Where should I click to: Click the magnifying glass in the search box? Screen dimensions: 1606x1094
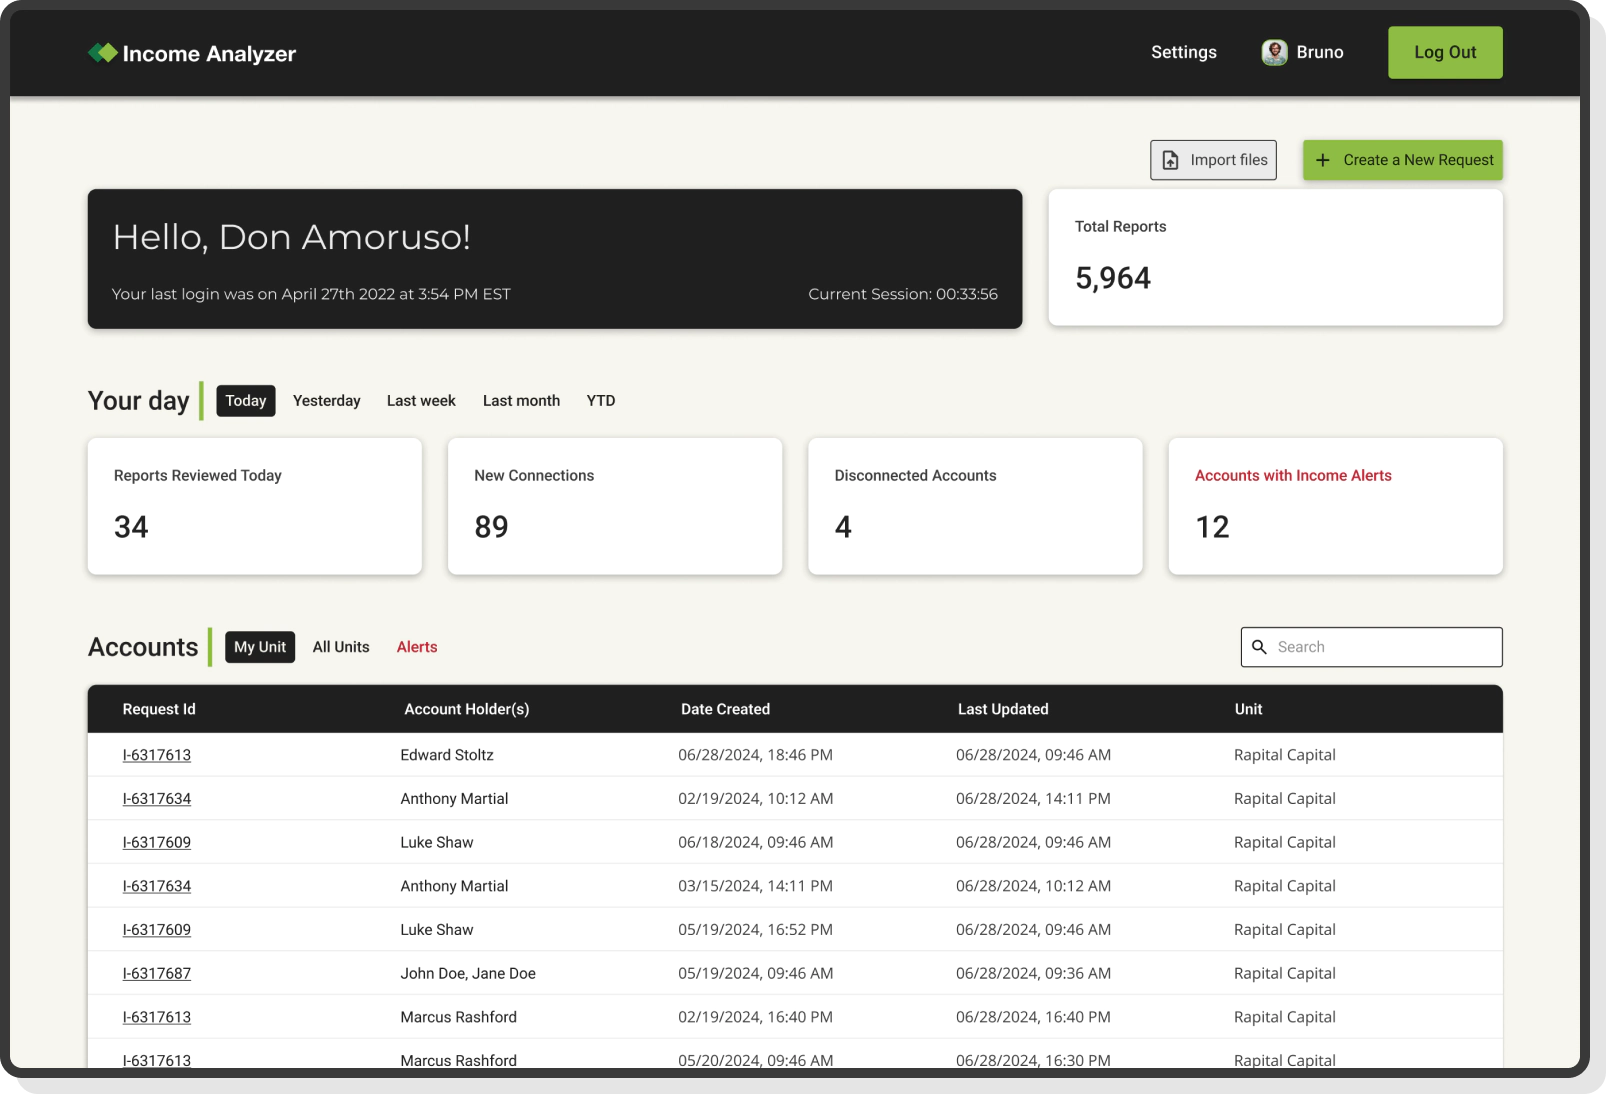pos(1260,647)
